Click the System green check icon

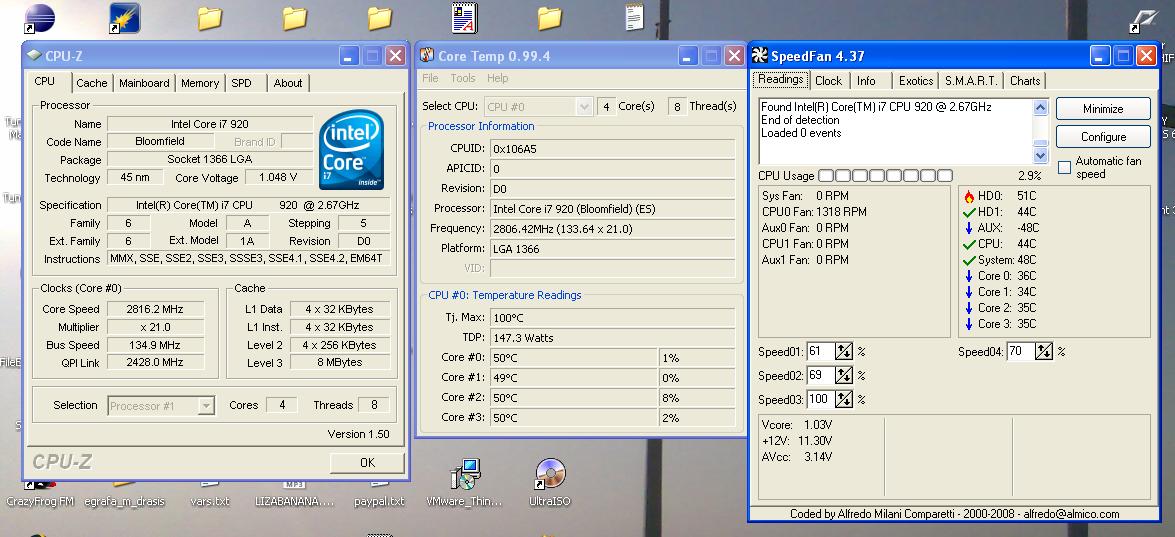pos(969,260)
